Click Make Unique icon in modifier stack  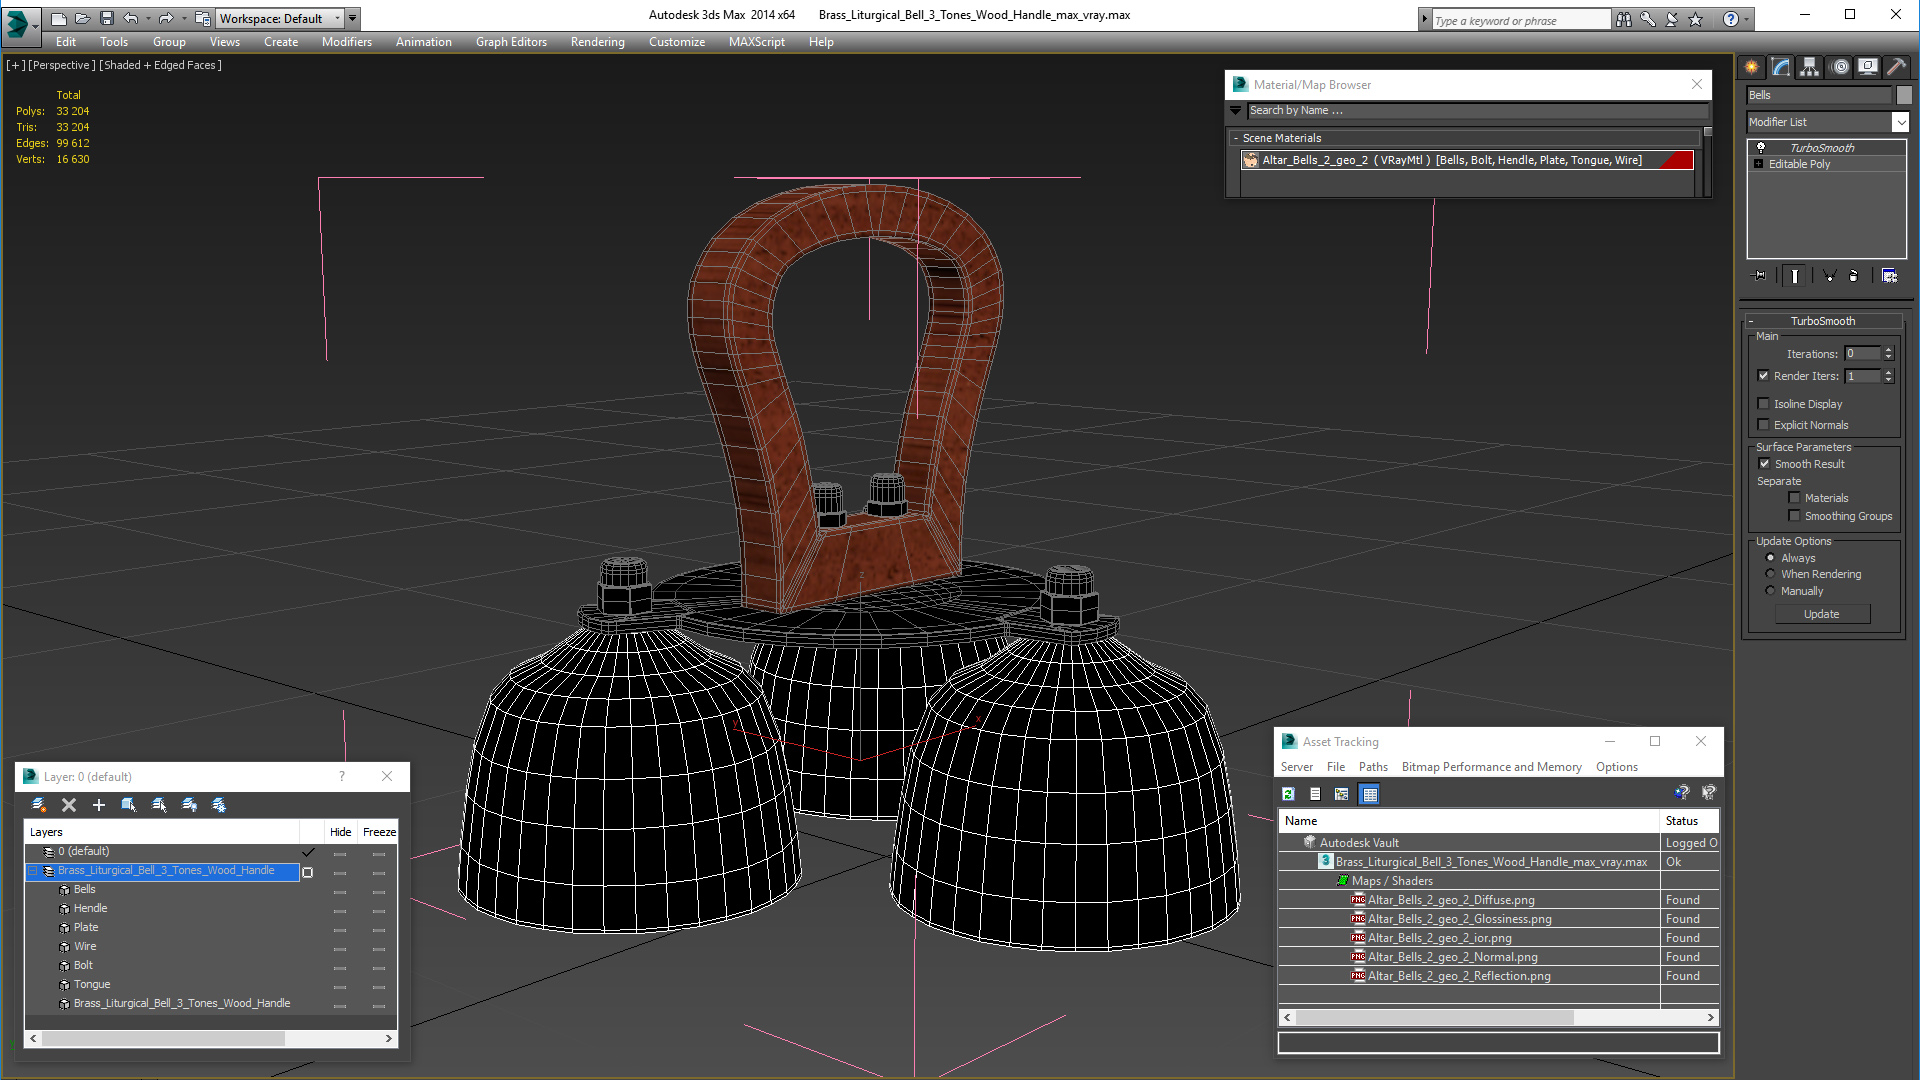[1829, 276]
